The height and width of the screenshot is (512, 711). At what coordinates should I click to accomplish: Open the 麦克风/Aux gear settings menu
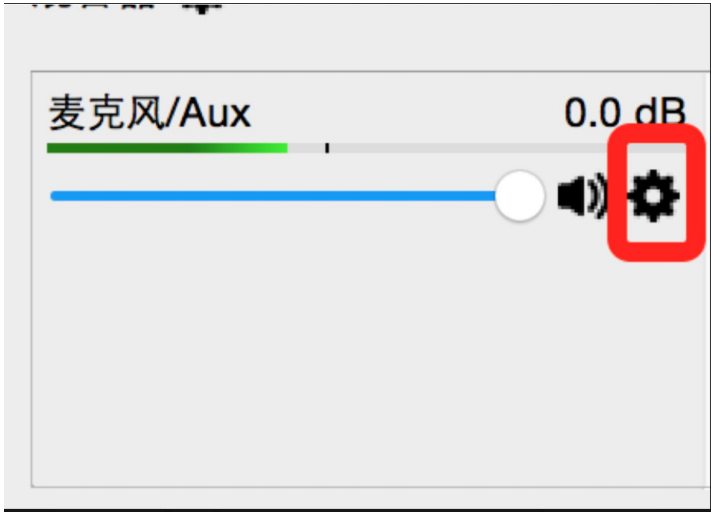click(653, 196)
